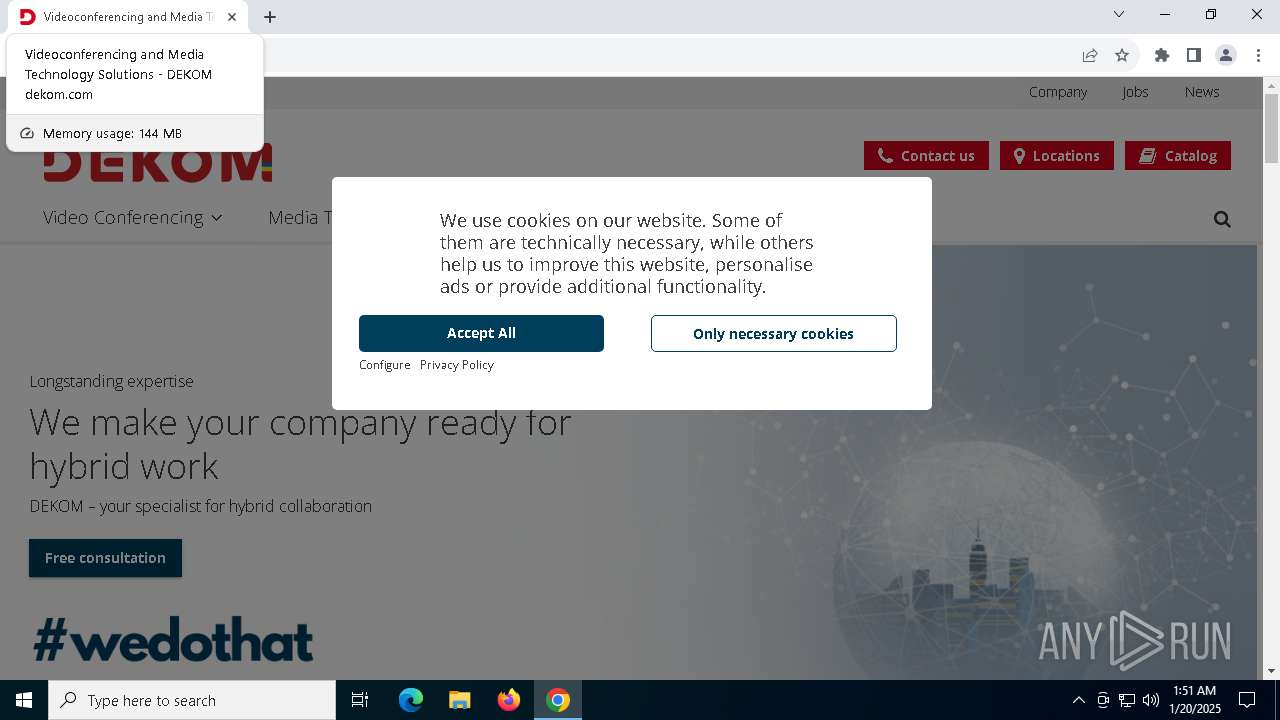
Task: Open notification center icon
Action: pos(1247,700)
